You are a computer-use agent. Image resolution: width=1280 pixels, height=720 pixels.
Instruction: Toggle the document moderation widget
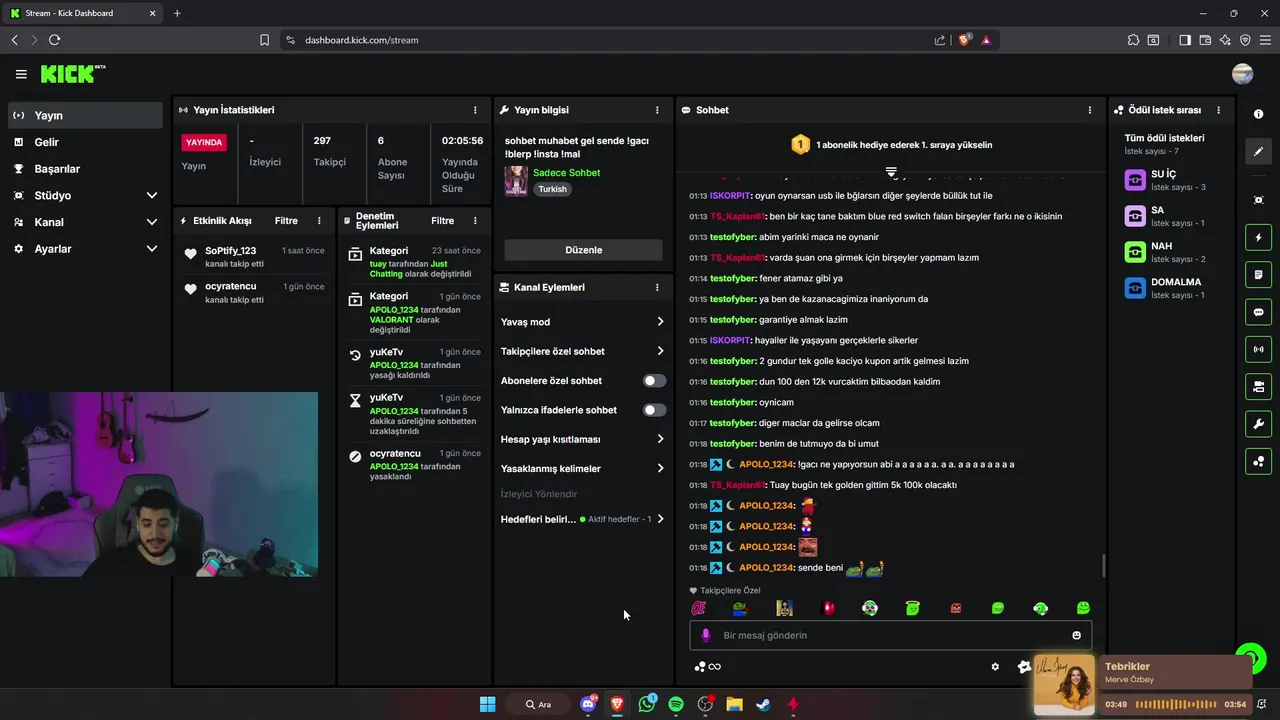[x=1259, y=275]
